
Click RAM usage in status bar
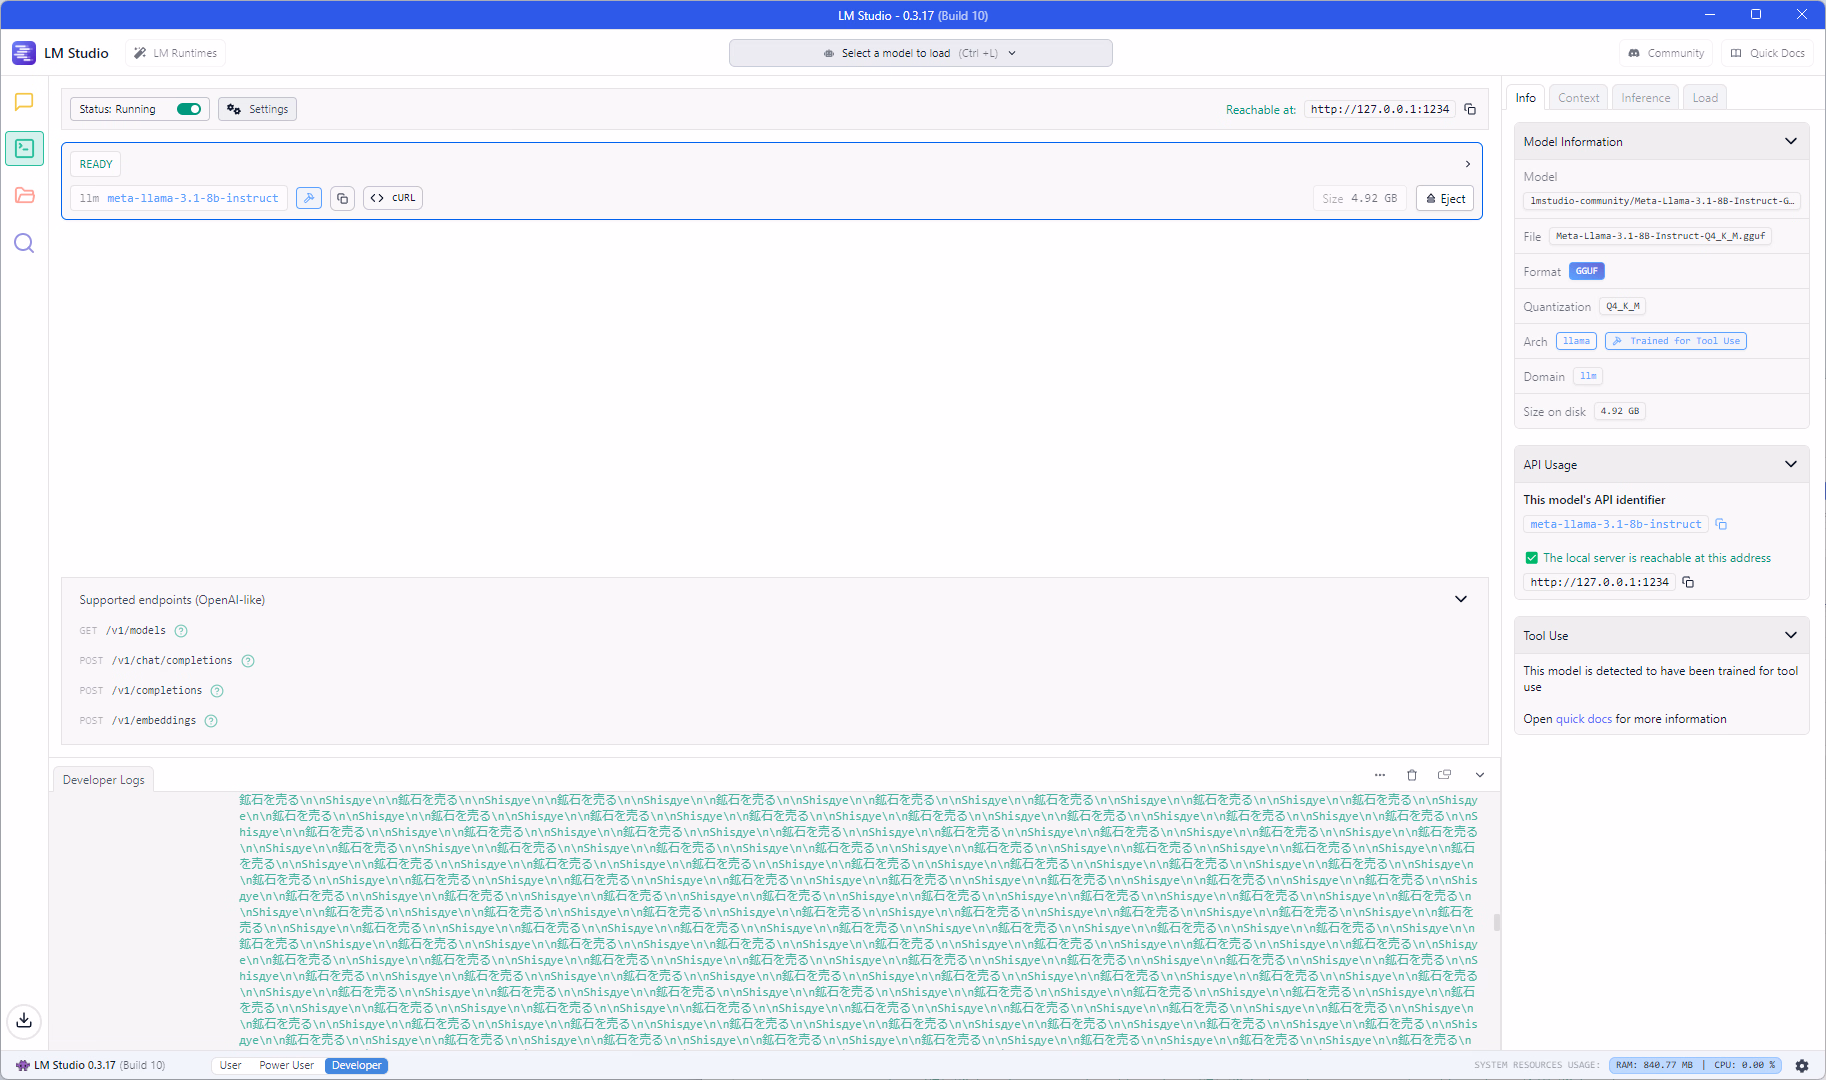click(x=1654, y=1066)
